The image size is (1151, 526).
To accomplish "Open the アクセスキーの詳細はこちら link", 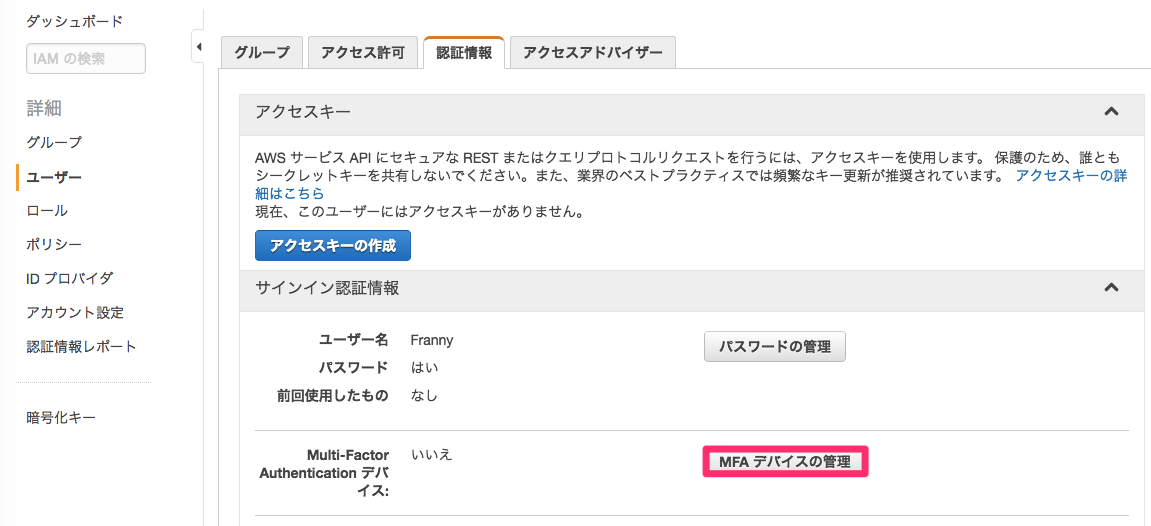I will click(x=1070, y=175).
